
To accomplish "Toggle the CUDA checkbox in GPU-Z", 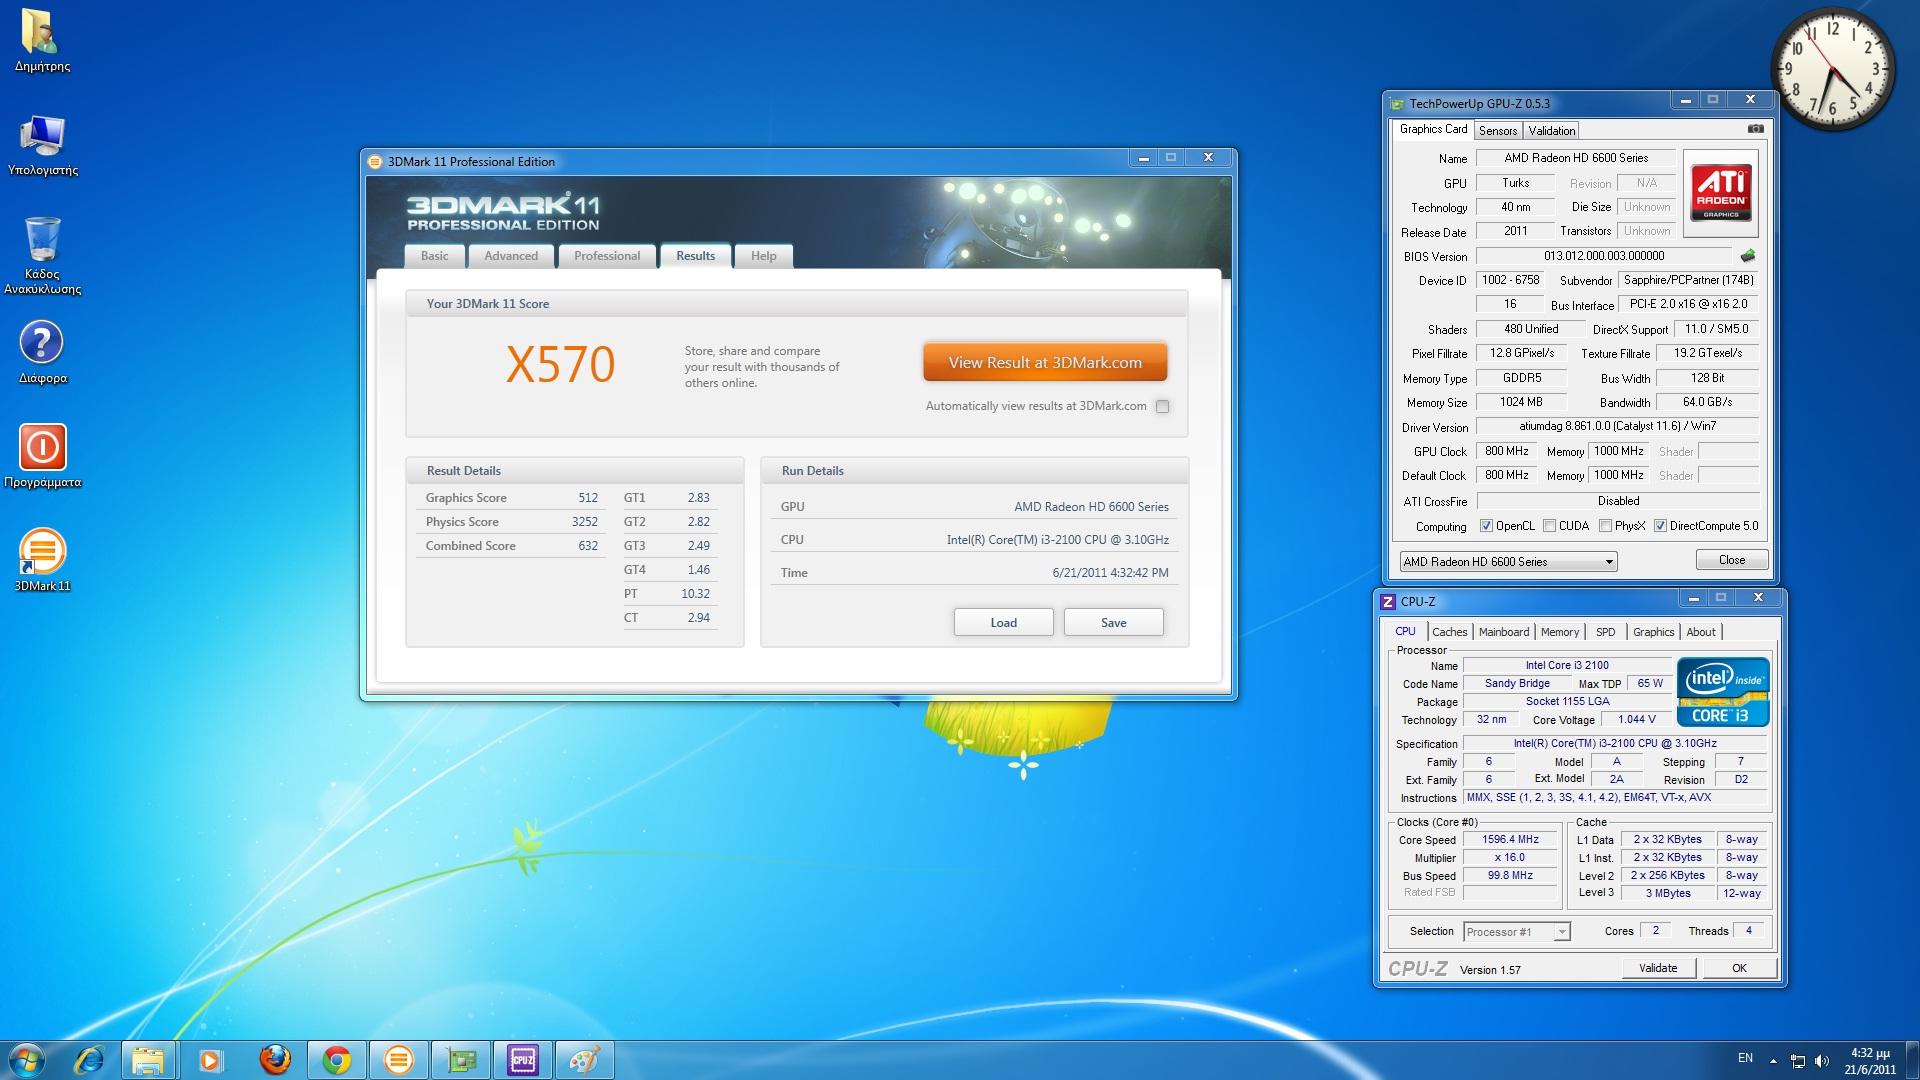I will click(1549, 526).
